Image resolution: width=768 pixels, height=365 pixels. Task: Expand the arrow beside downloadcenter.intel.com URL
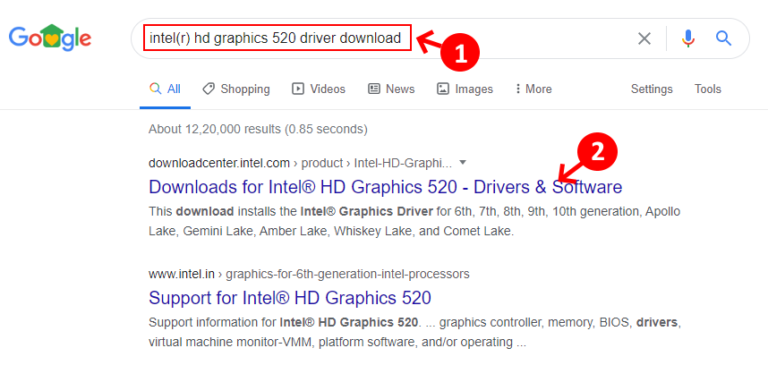463,162
